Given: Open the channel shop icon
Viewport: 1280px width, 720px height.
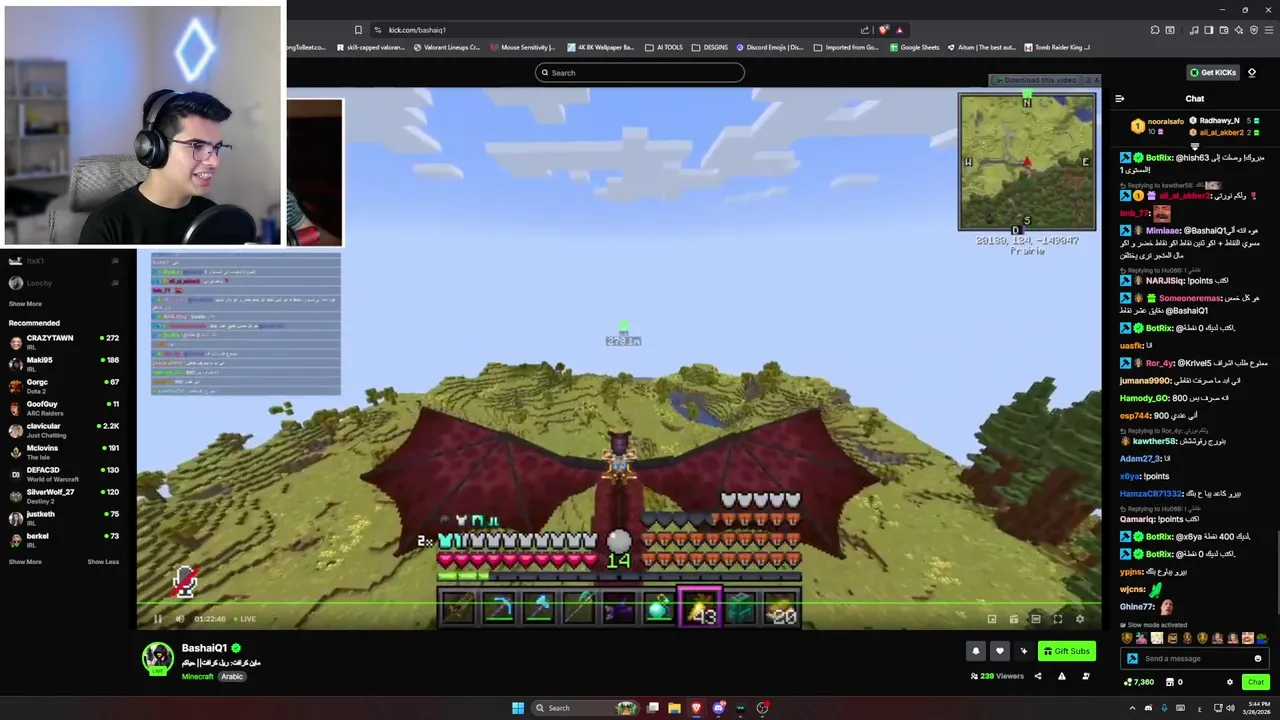Looking at the screenshot, I should point(1170,682).
